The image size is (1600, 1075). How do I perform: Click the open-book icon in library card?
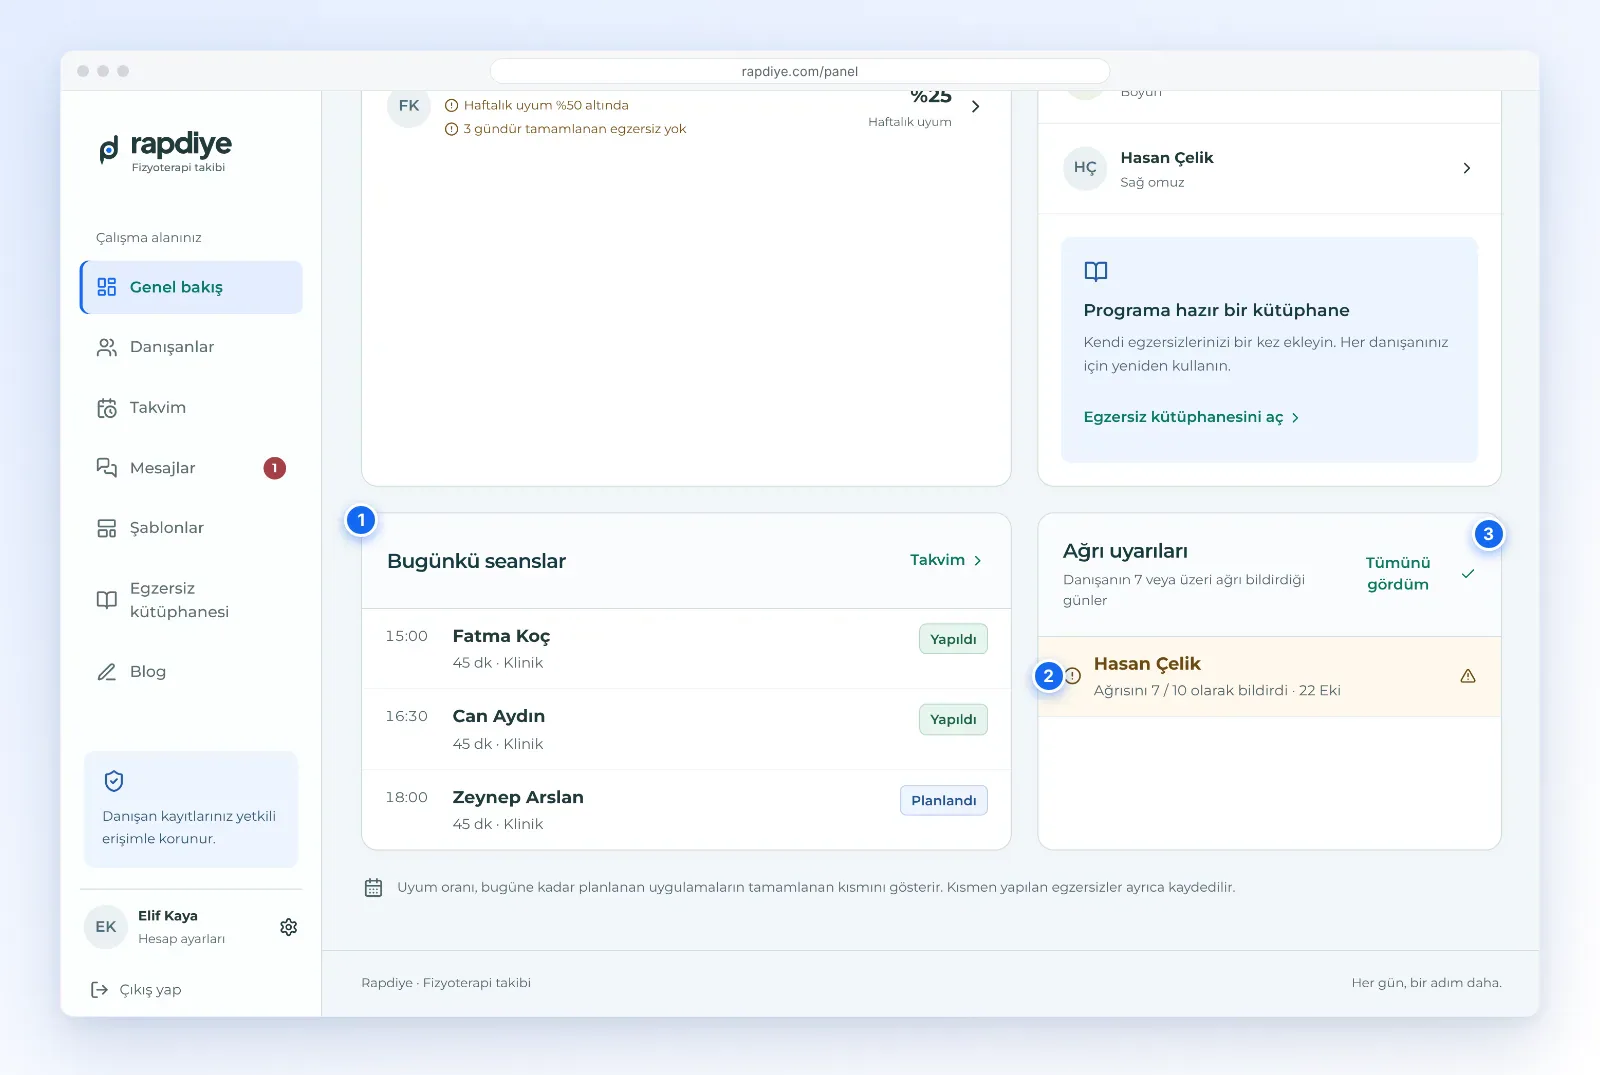1096,271
